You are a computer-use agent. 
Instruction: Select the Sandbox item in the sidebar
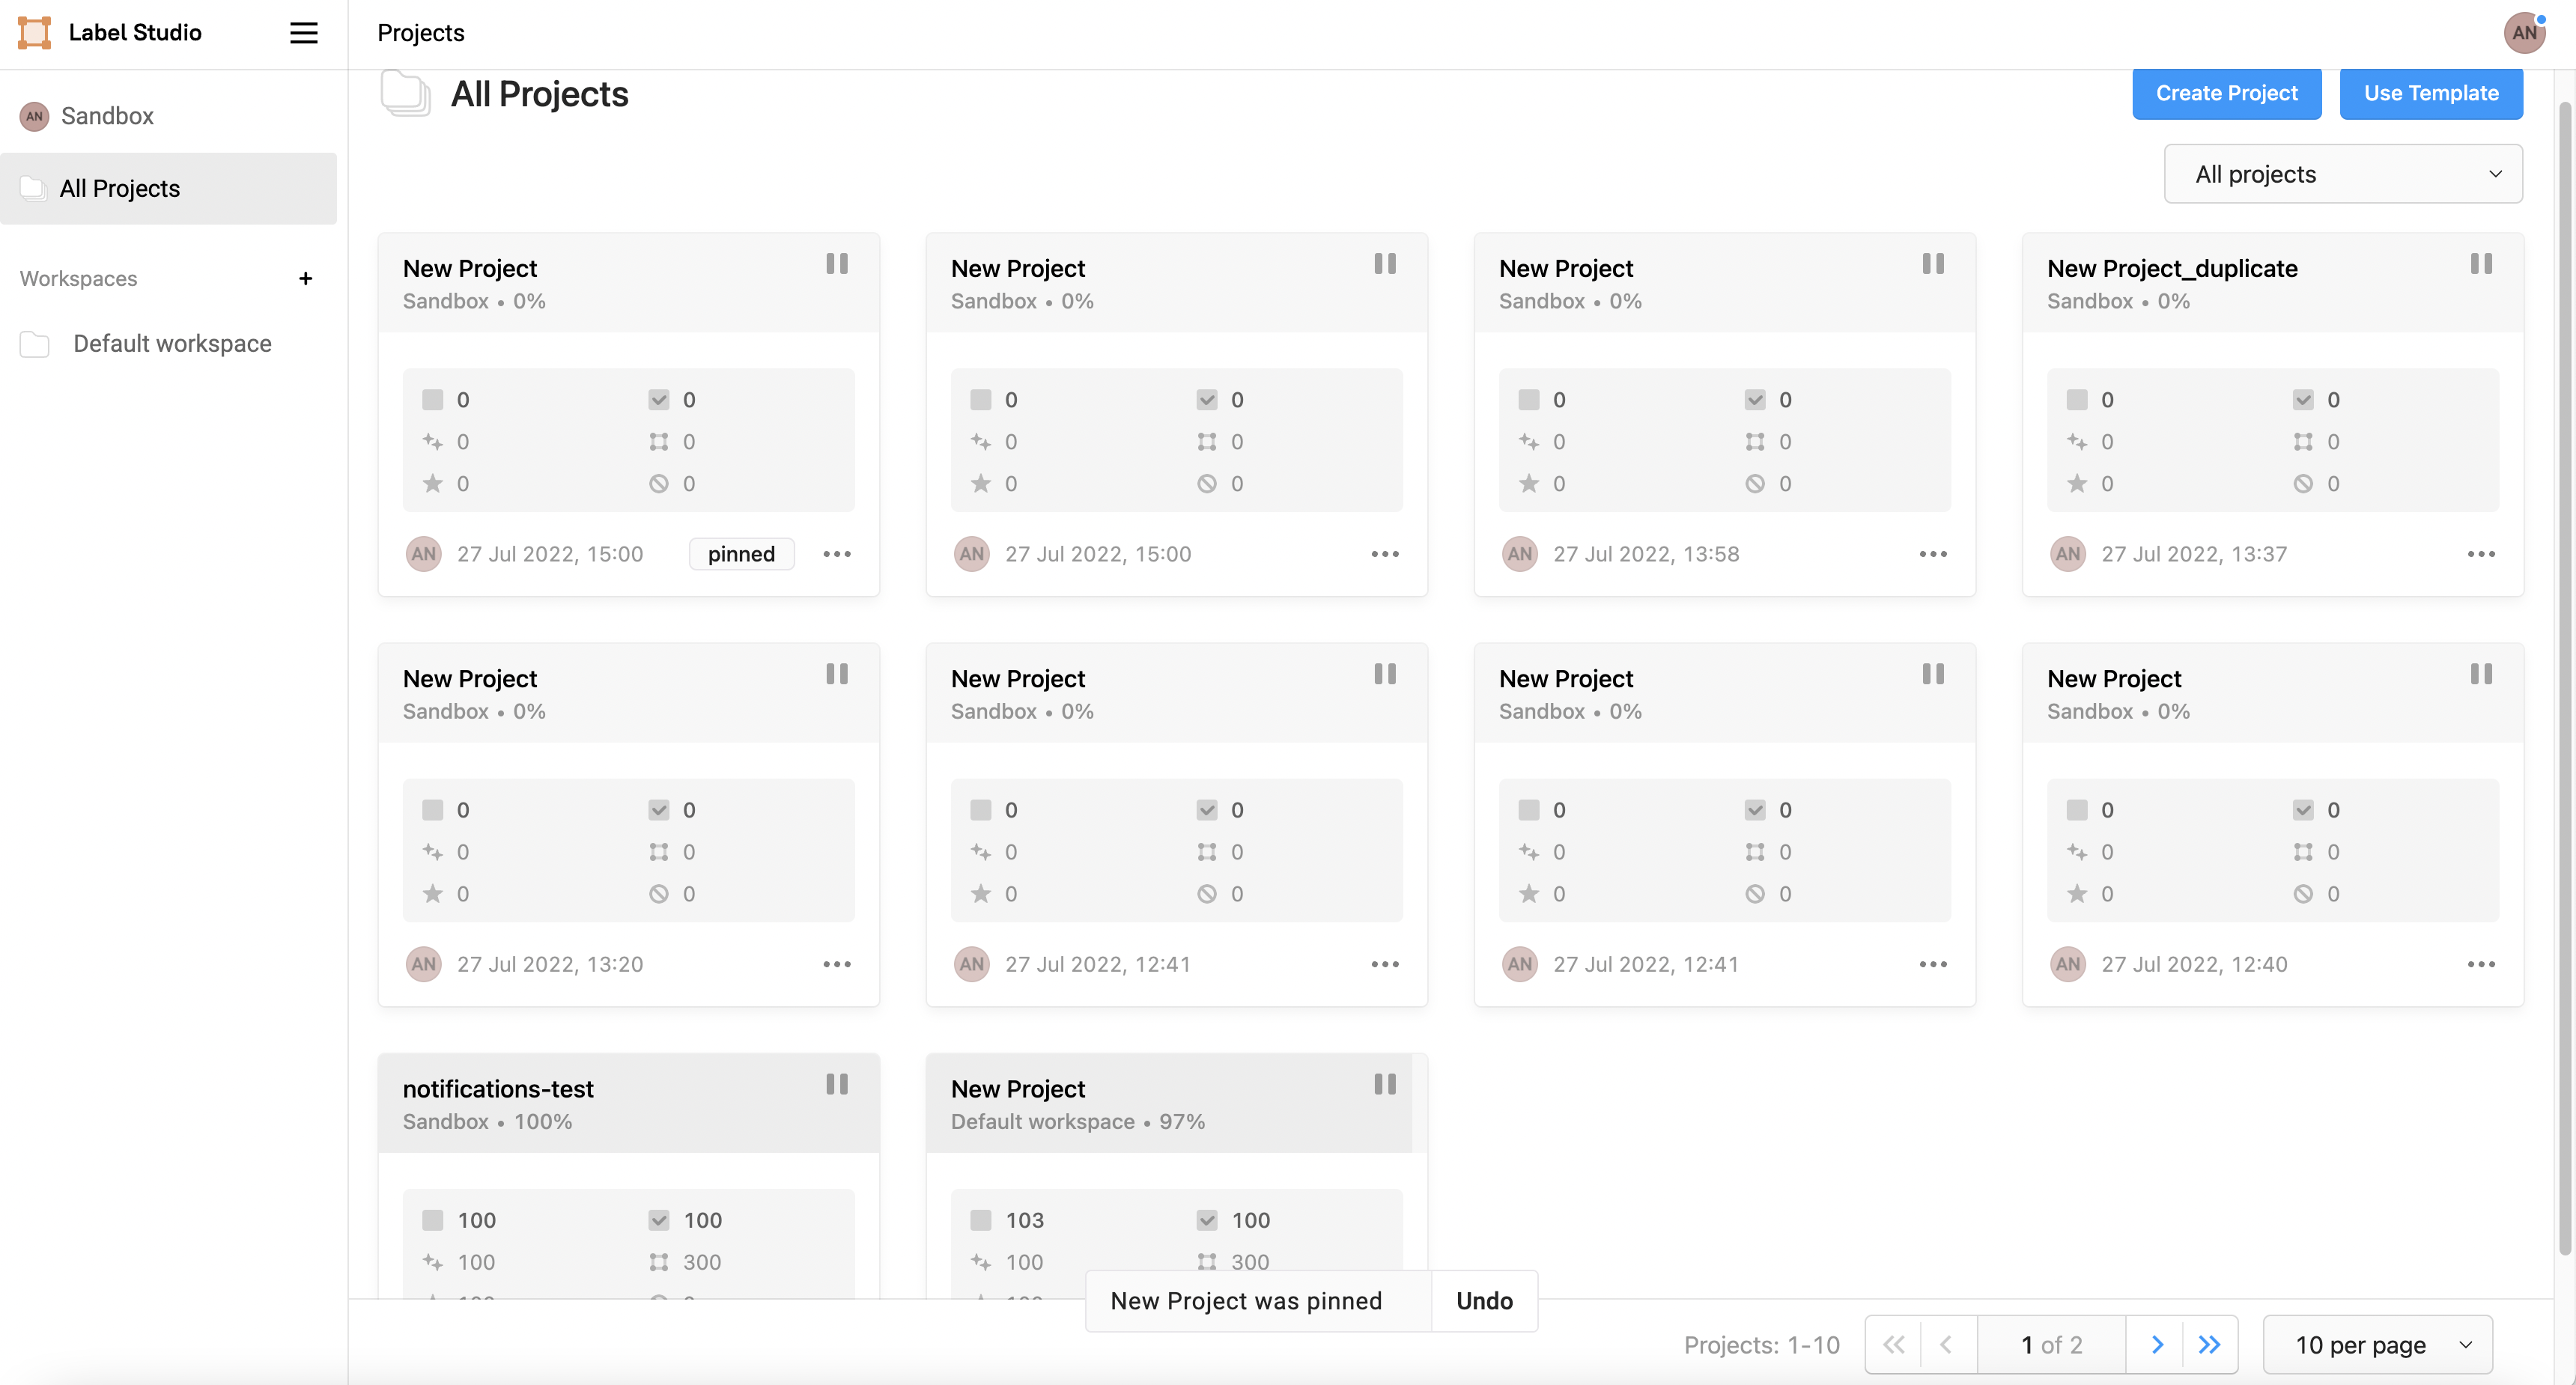tap(107, 116)
